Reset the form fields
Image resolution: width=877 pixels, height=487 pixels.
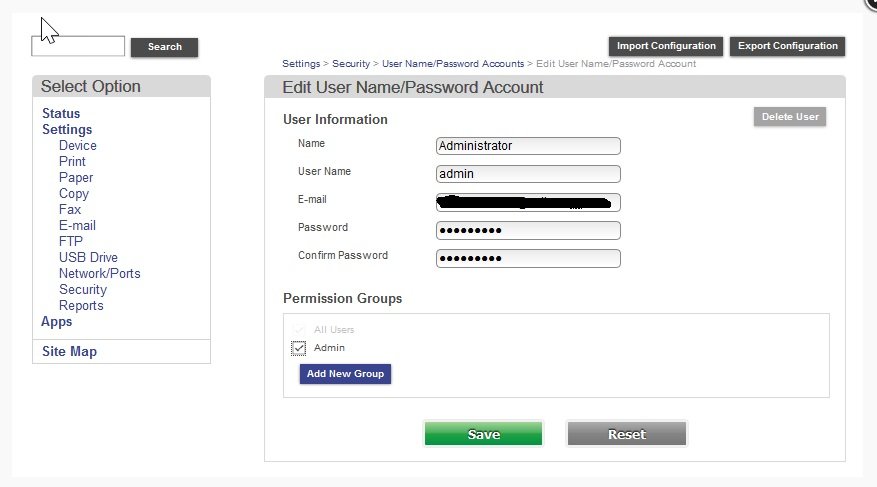627,434
